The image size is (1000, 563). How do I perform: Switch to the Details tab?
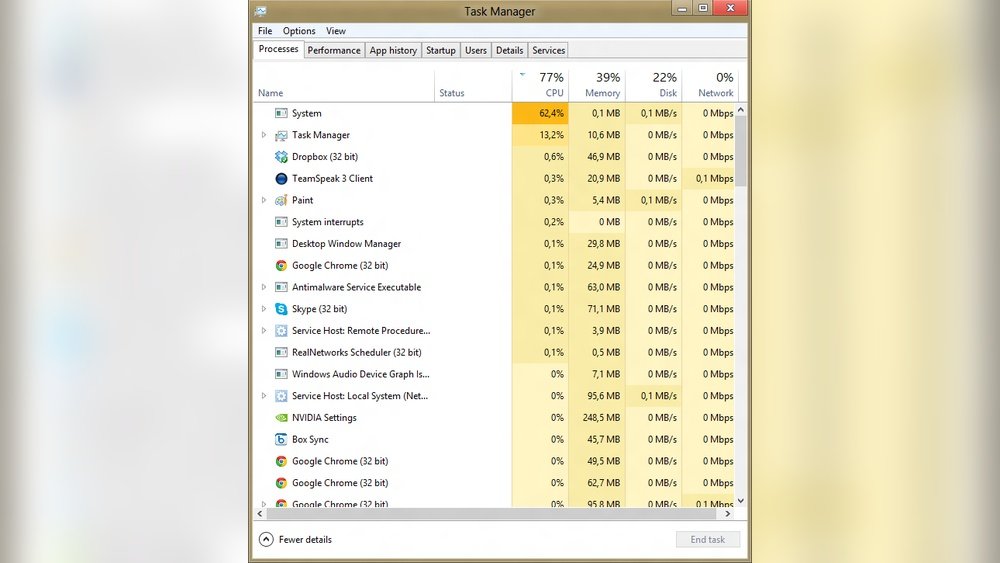pyautogui.click(x=510, y=50)
